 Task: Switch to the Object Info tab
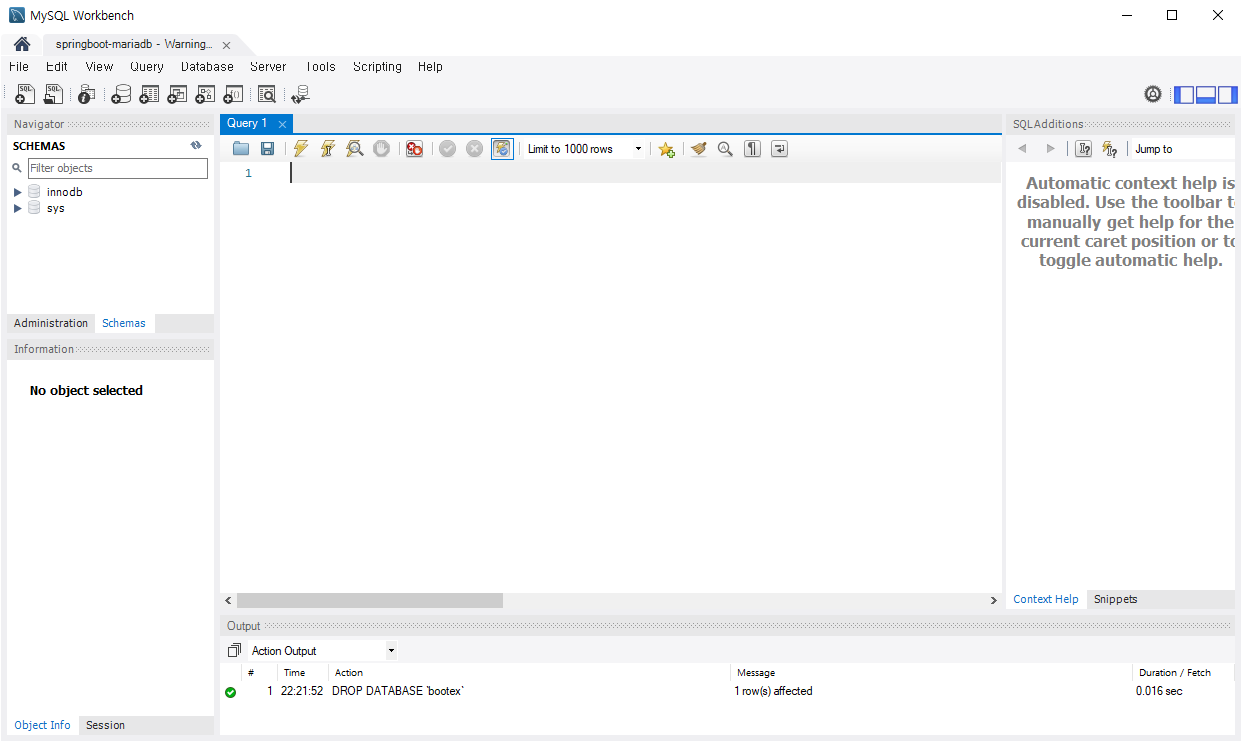tap(43, 725)
